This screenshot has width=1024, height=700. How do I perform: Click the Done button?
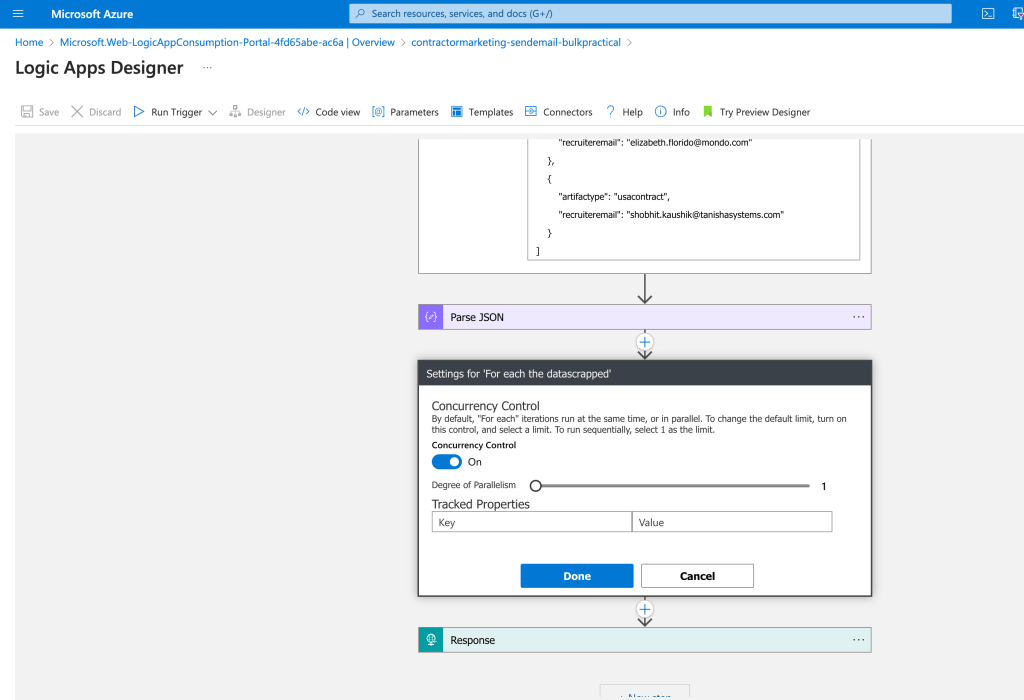pyautogui.click(x=577, y=576)
